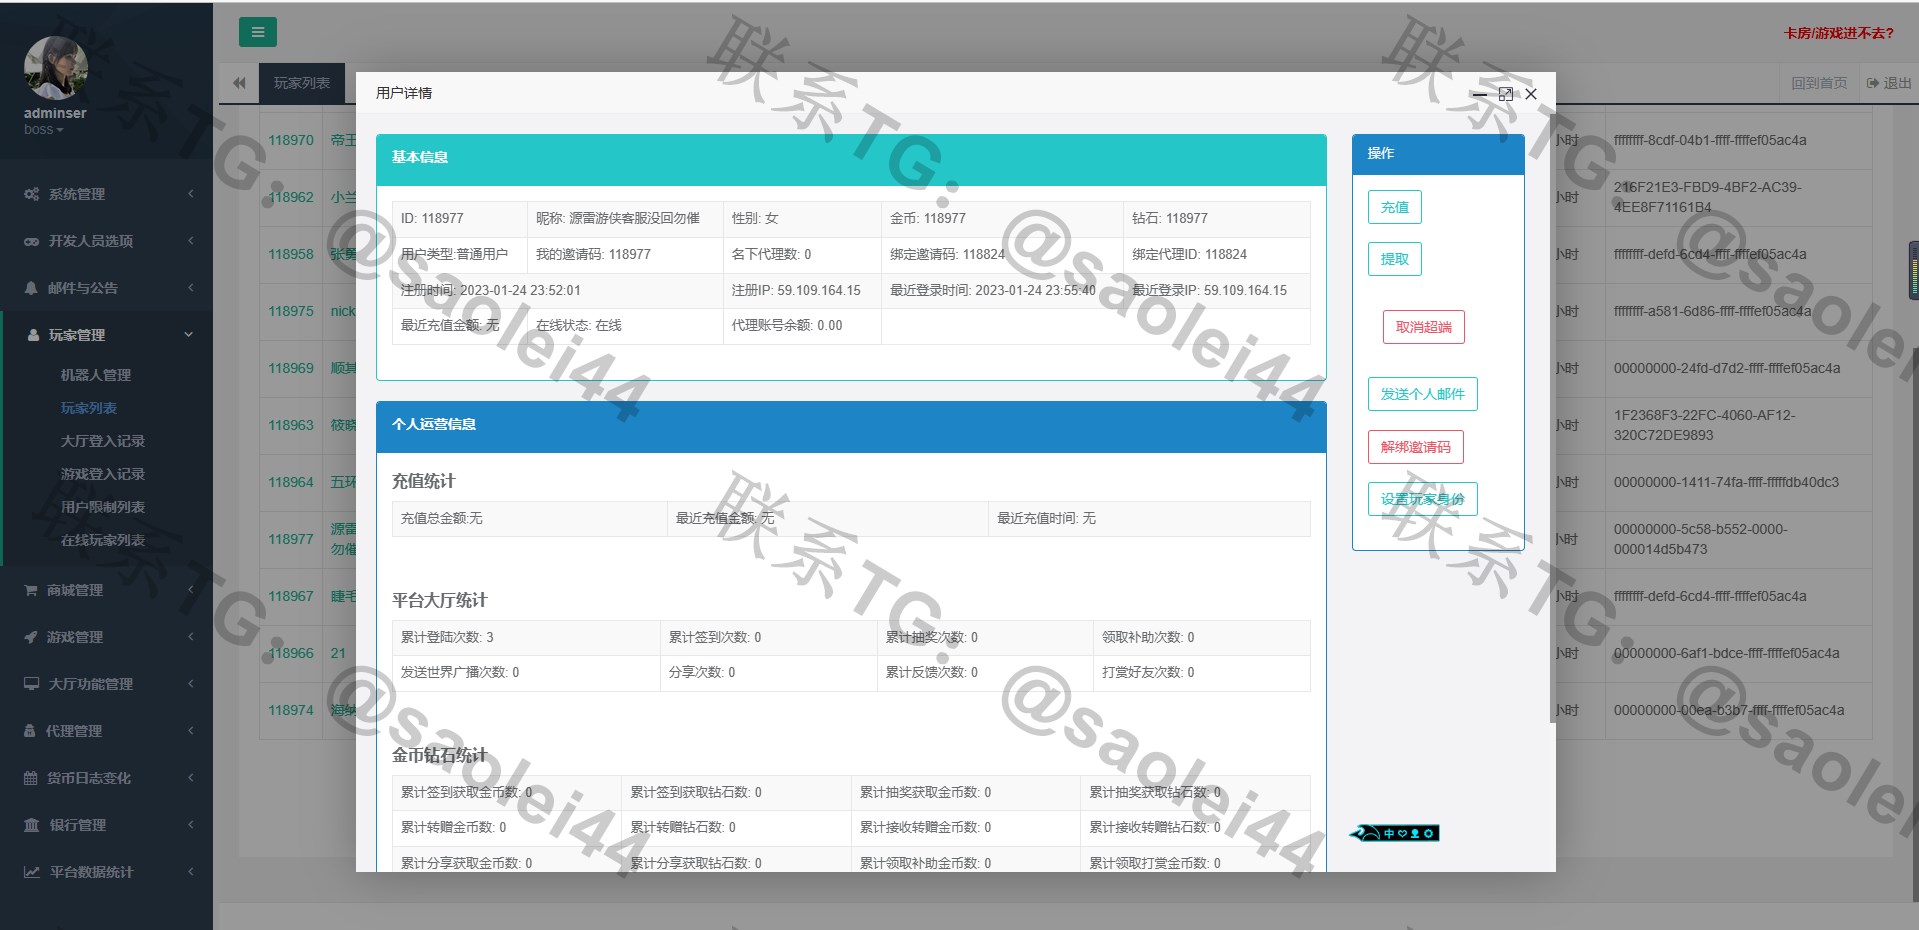Click the 系统管理 gears icon
The height and width of the screenshot is (930, 1919).
click(32, 194)
